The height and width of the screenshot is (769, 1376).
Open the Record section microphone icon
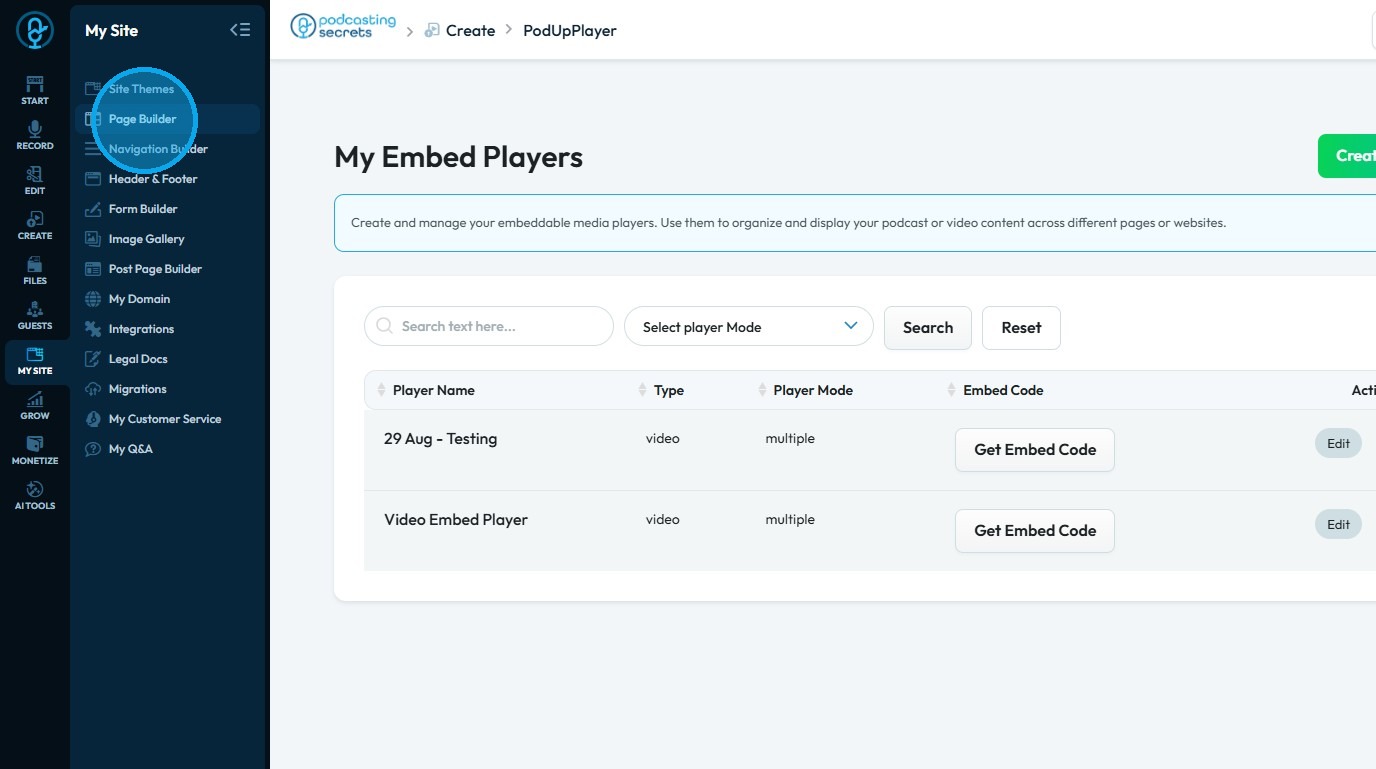click(x=35, y=134)
